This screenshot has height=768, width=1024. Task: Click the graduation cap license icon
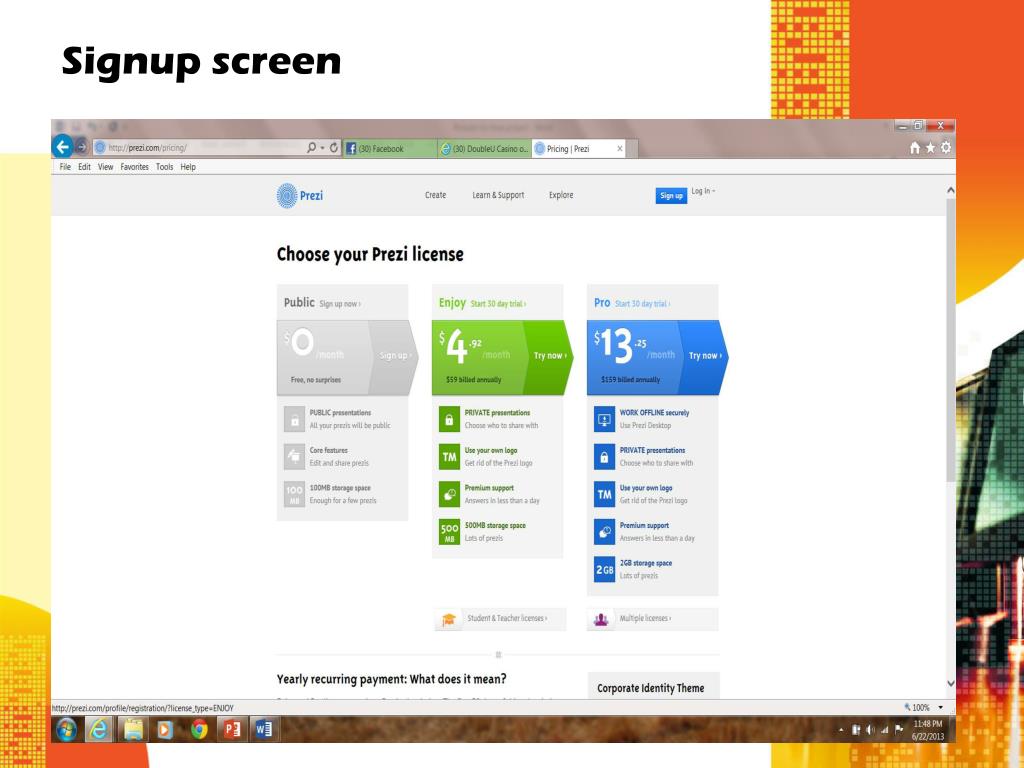pos(449,619)
